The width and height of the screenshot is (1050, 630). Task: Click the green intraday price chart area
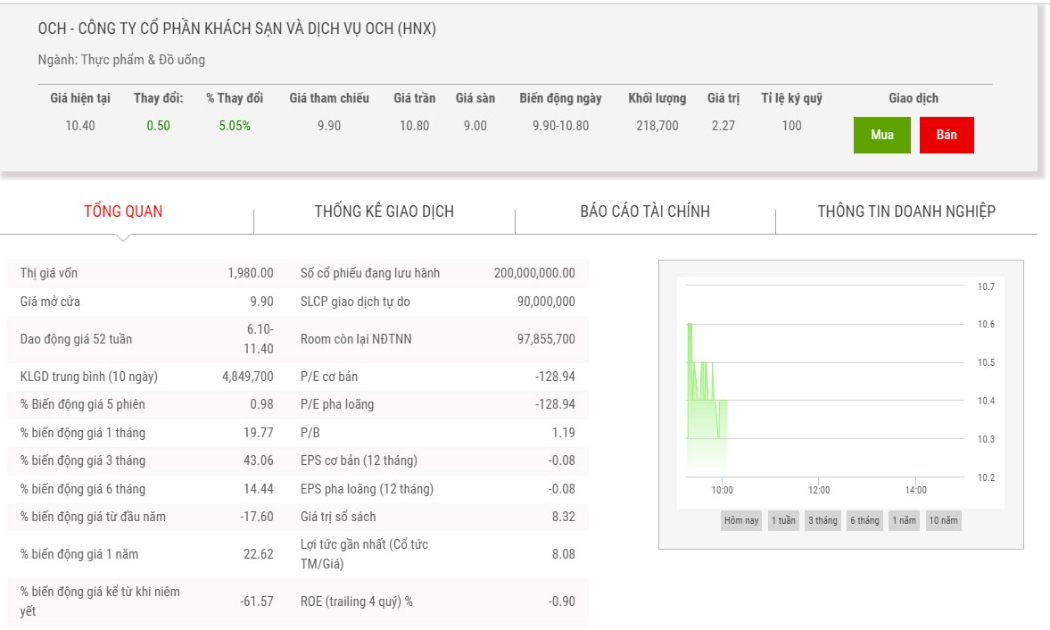(707, 395)
